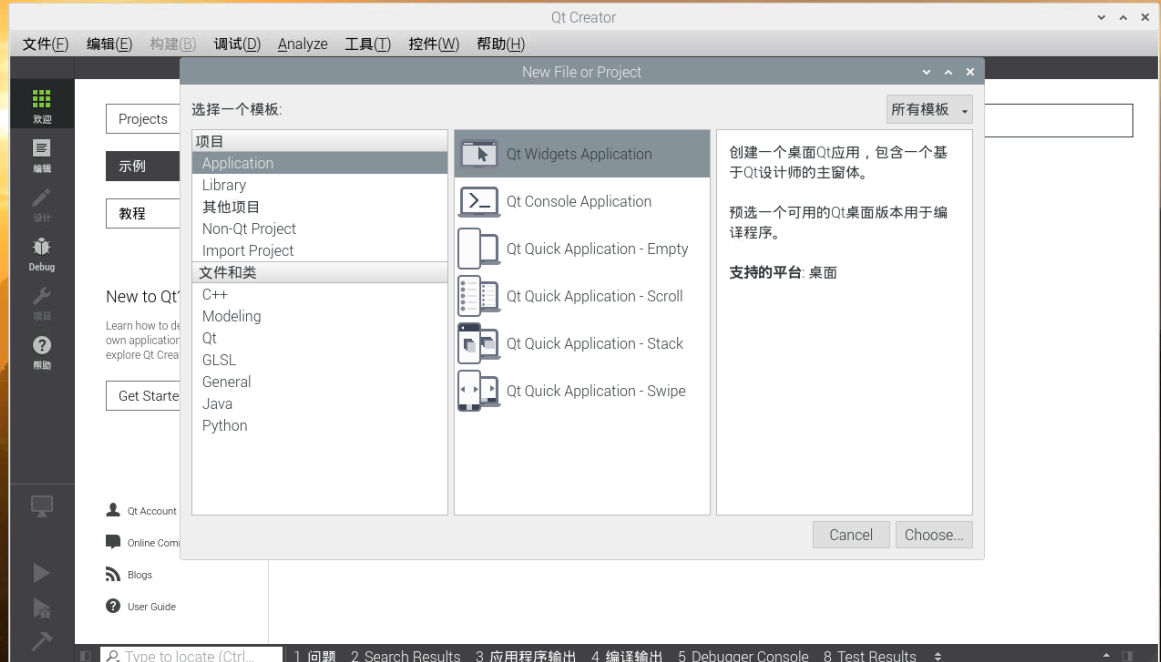
Task: Open 4 编译输出 pane
Action: (x=626, y=655)
